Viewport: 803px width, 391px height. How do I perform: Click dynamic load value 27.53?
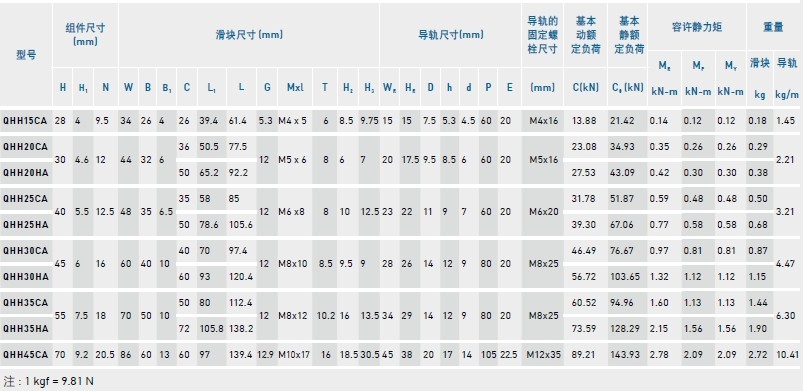[584, 173]
